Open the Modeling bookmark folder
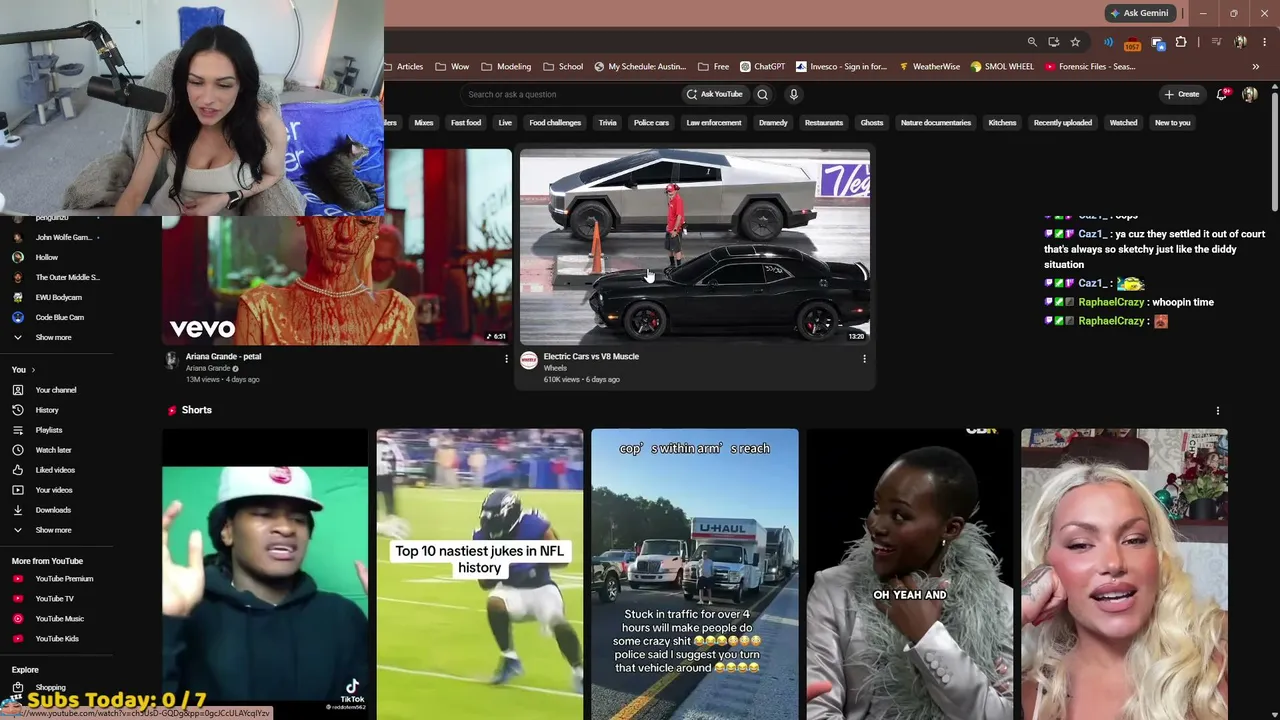 [x=506, y=67]
